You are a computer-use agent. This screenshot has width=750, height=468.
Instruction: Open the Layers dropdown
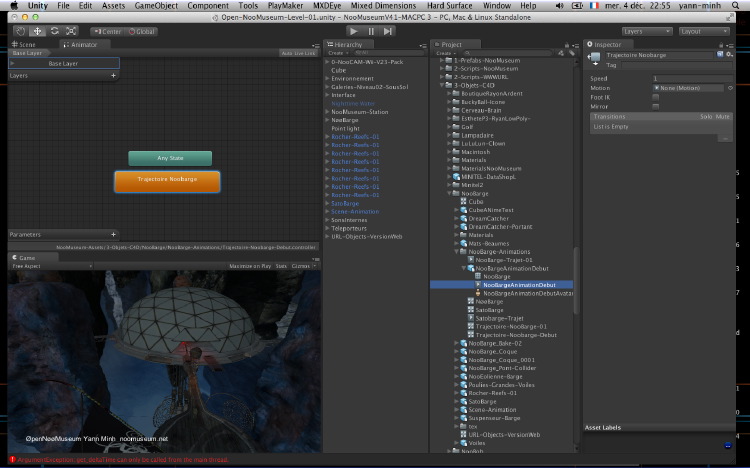[647, 31]
